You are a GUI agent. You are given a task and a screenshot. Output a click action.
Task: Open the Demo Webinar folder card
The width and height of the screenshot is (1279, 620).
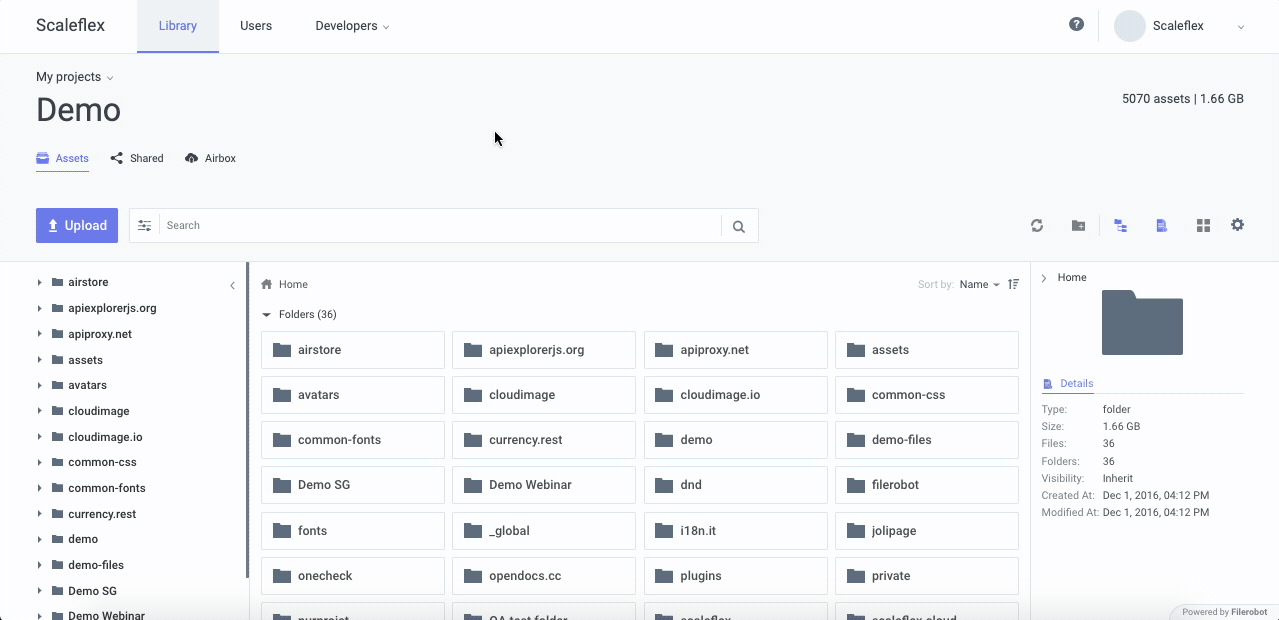point(544,485)
